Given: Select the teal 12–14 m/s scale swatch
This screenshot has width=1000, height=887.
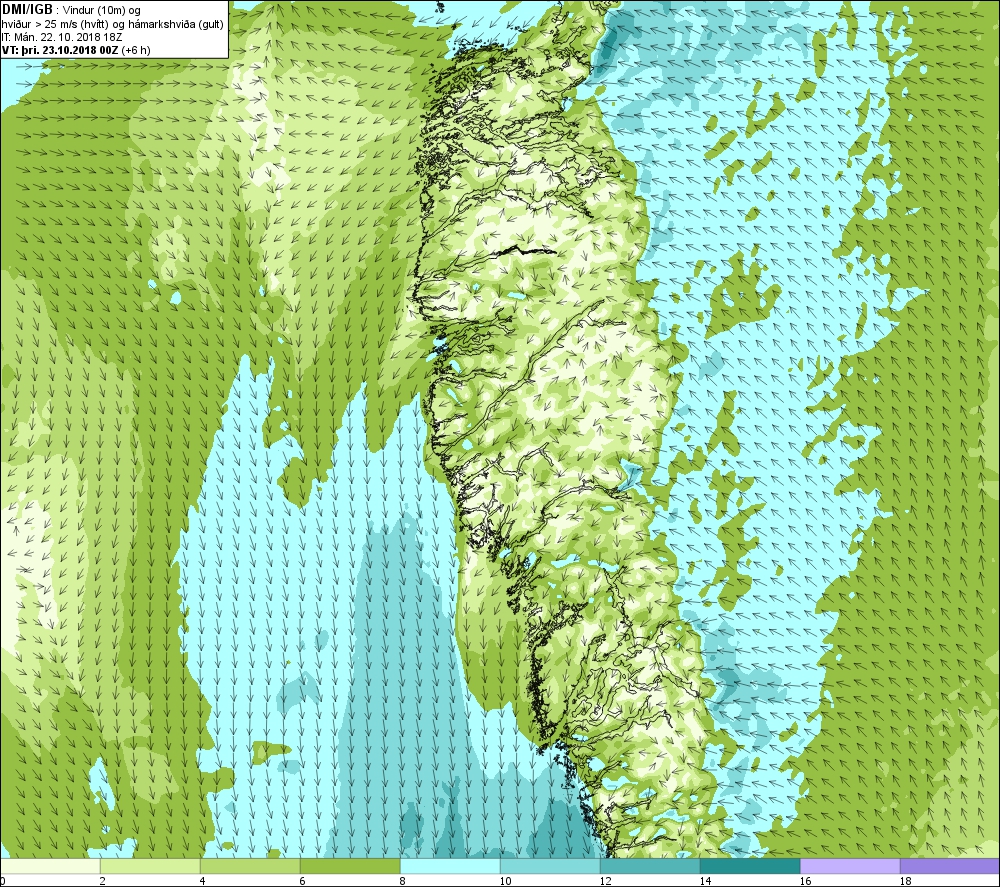Looking at the screenshot, I should click(650, 866).
